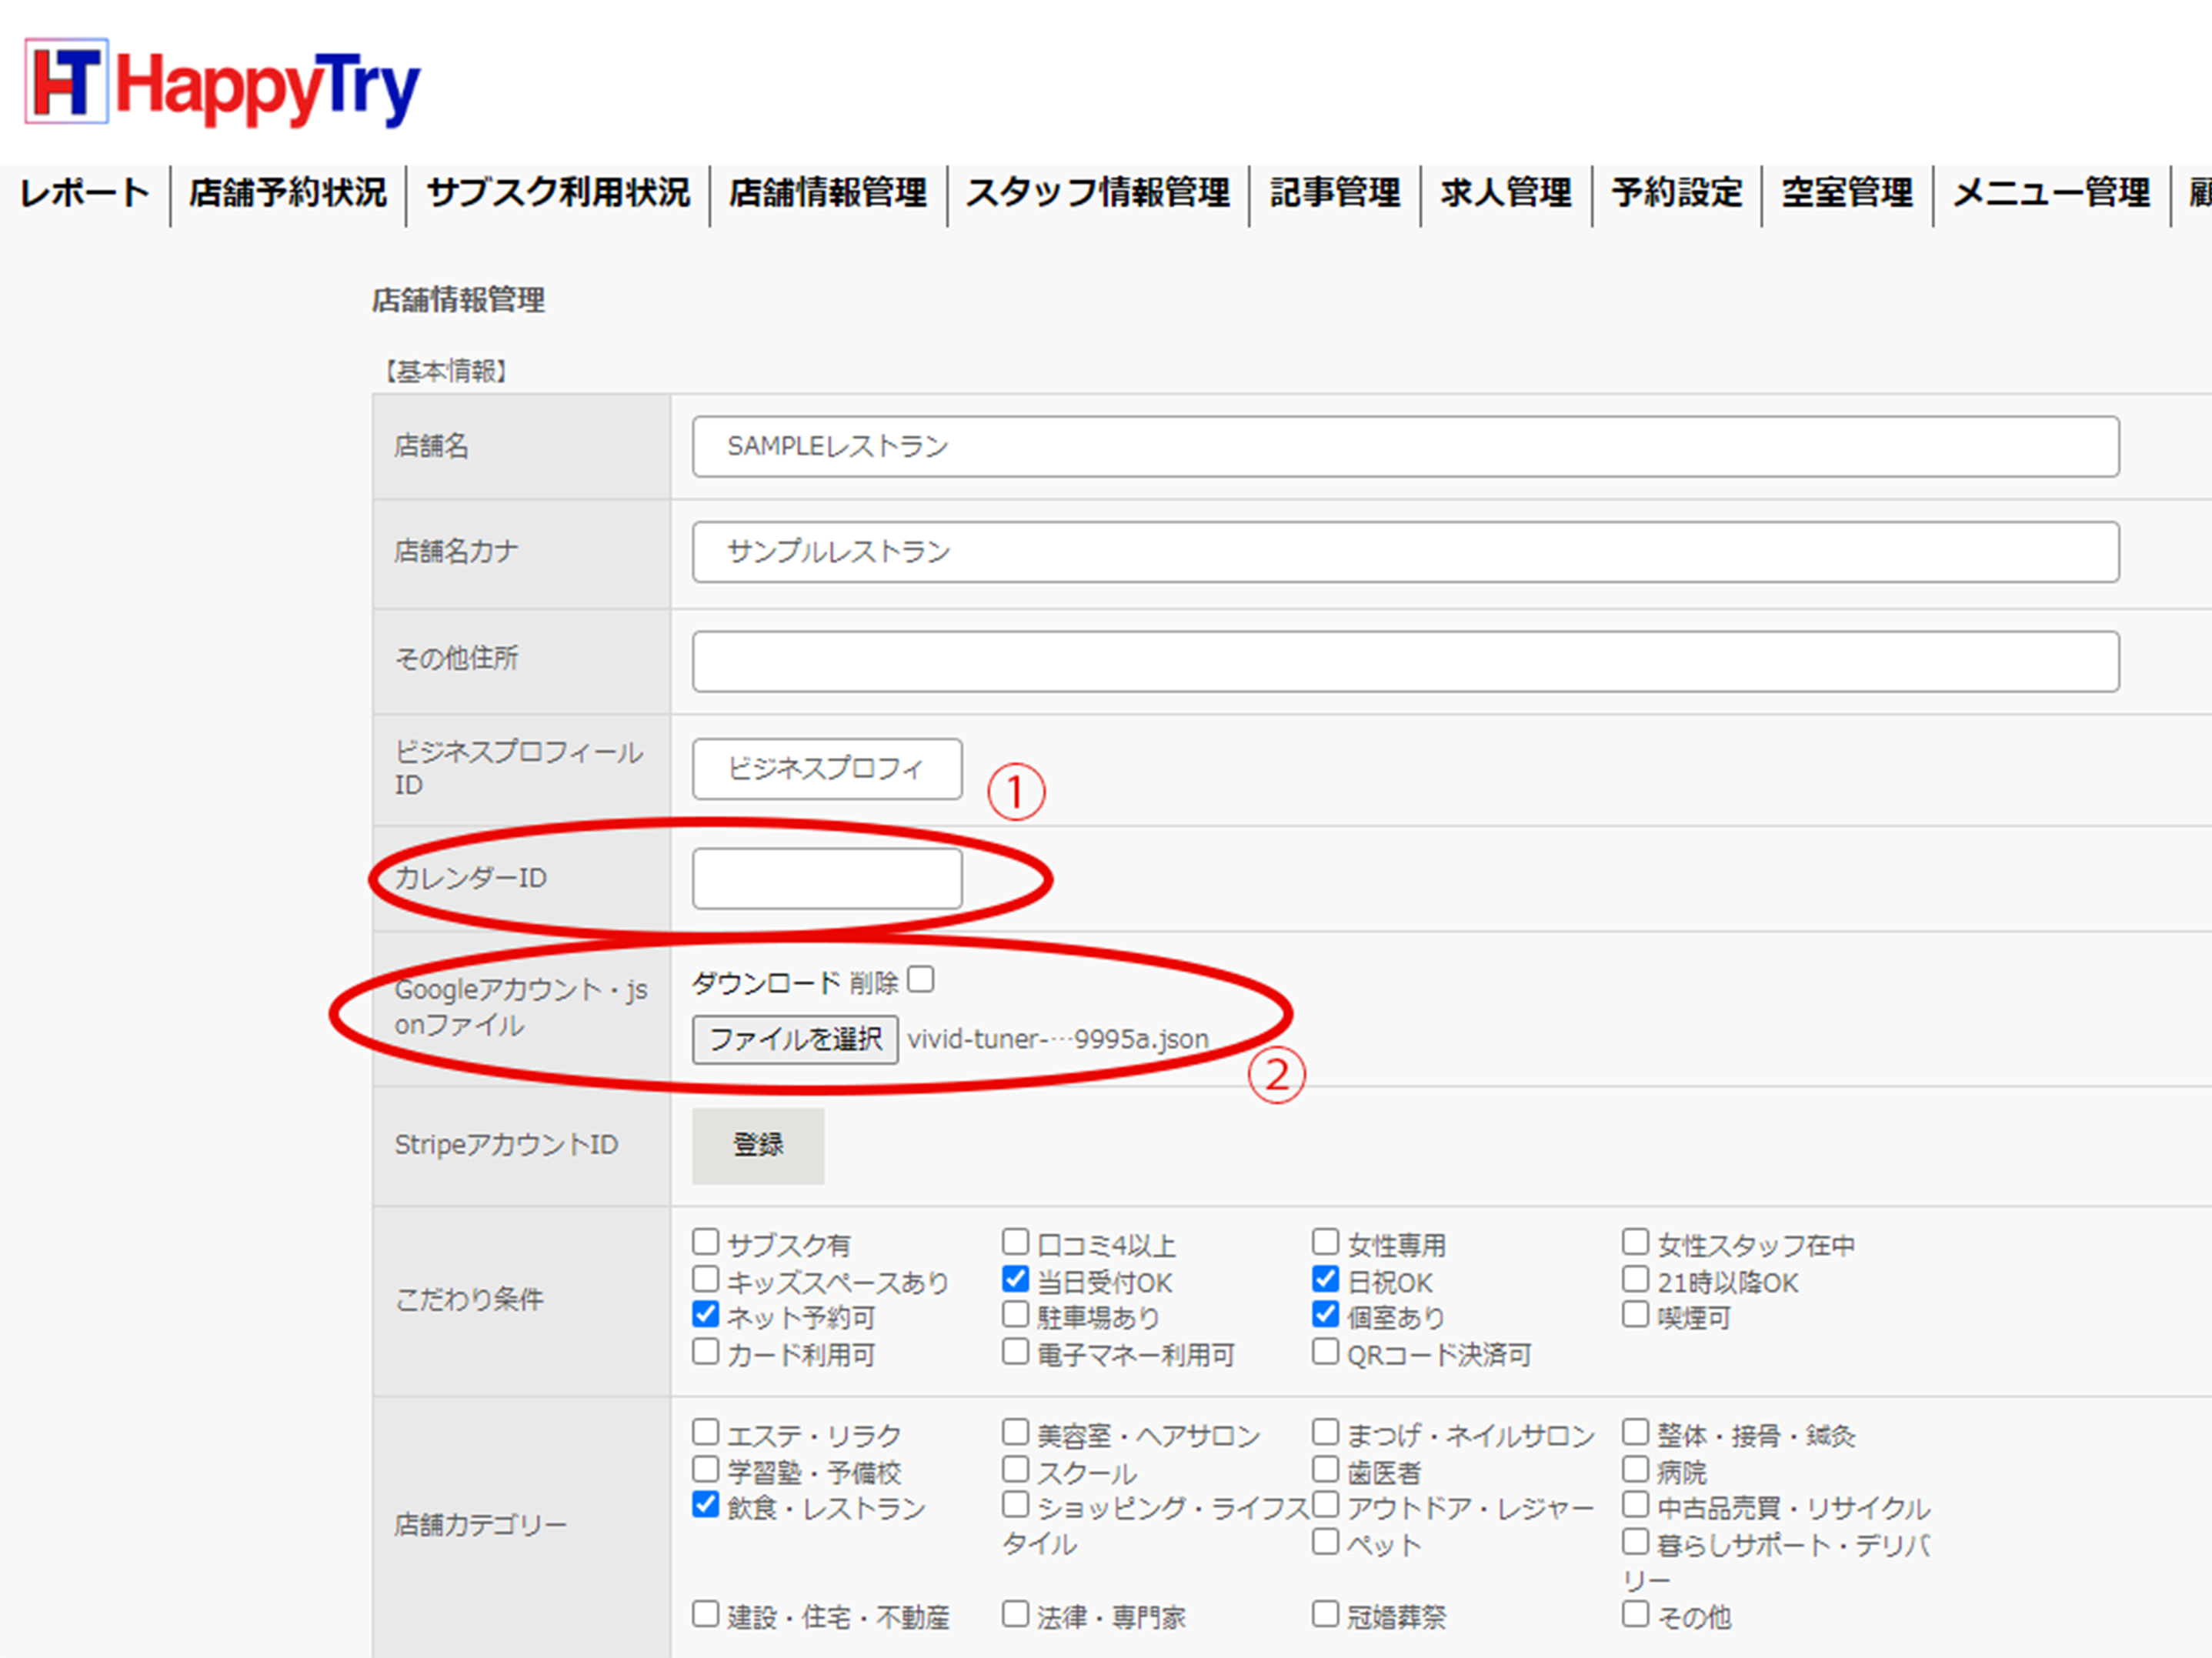Select the 美容室・ヘアサロン category checkbox

pyautogui.click(x=1015, y=1432)
